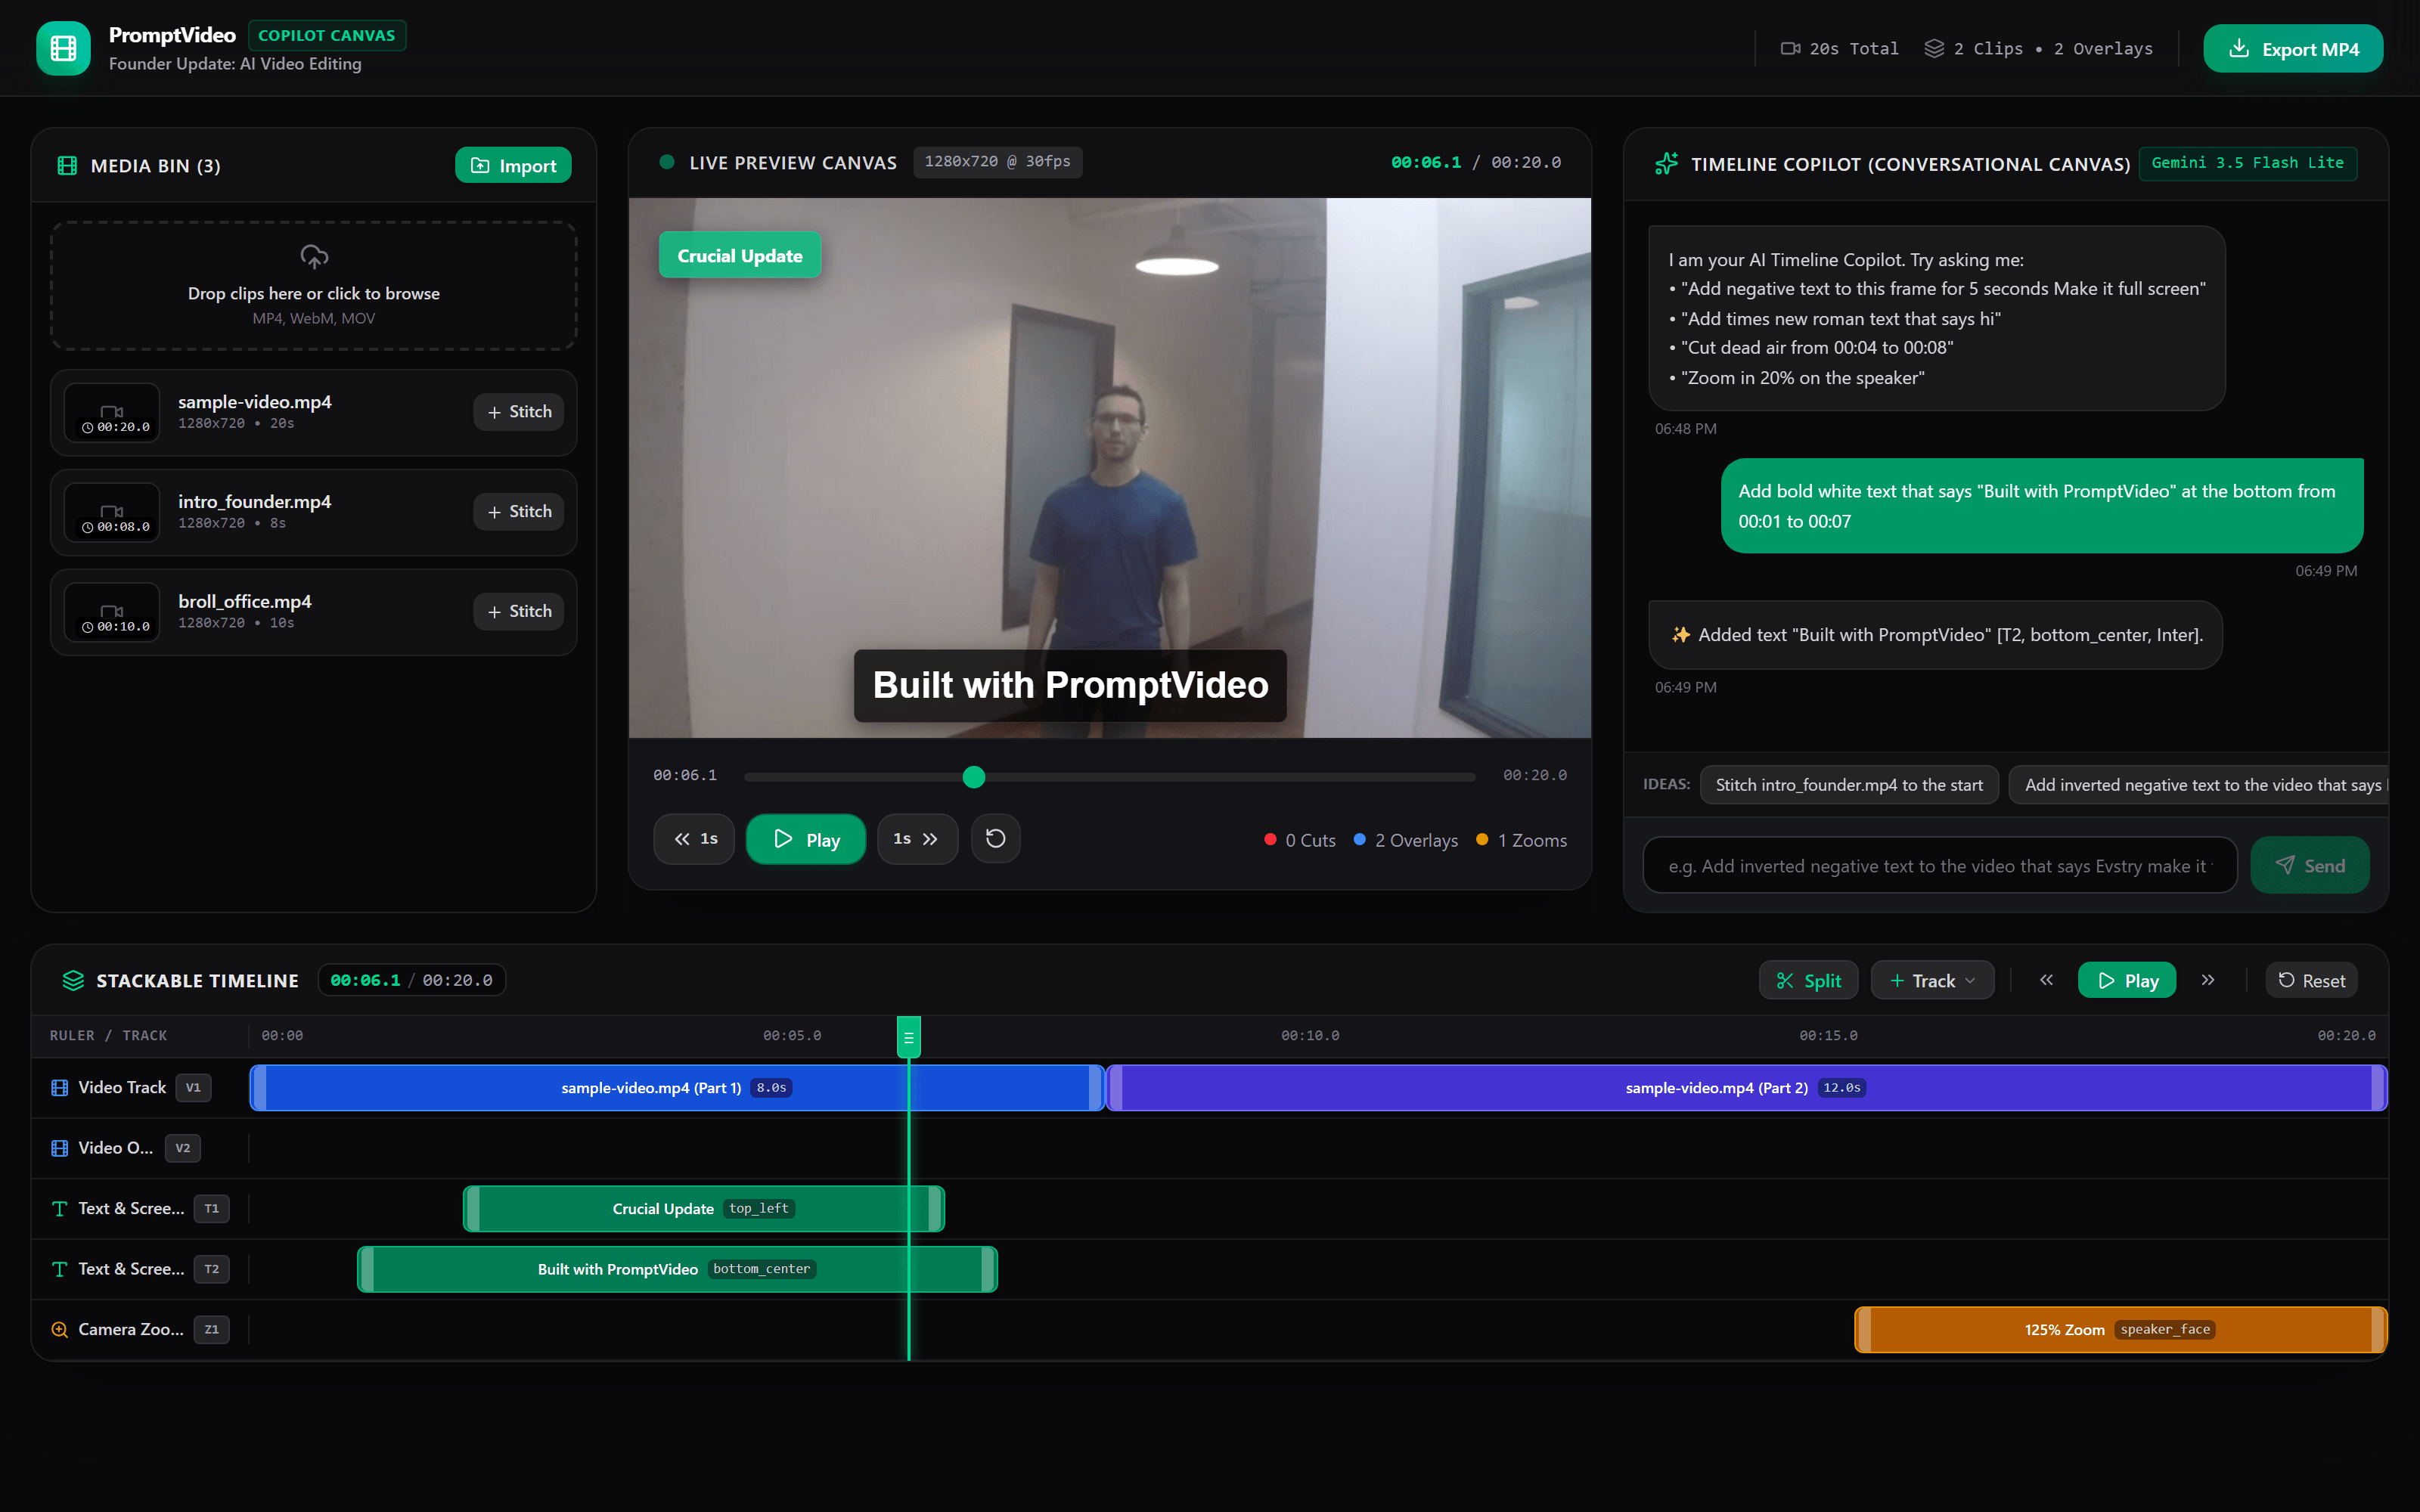Click the T1 text track icon

60,1209
